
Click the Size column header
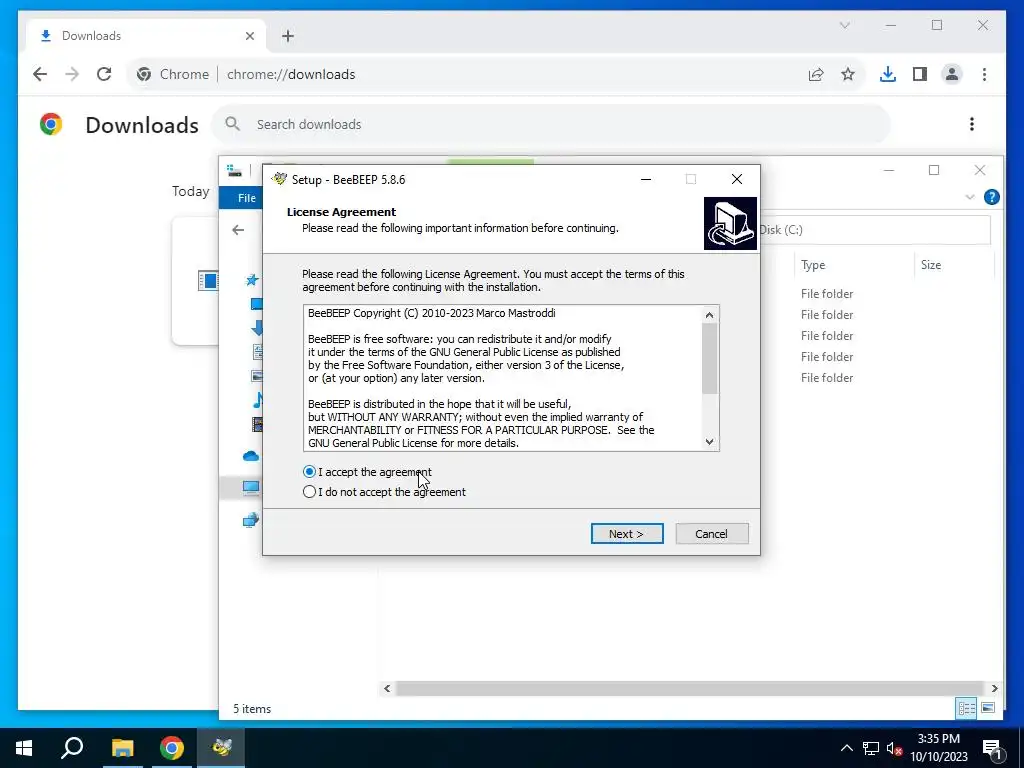click(x=931, y=264)
